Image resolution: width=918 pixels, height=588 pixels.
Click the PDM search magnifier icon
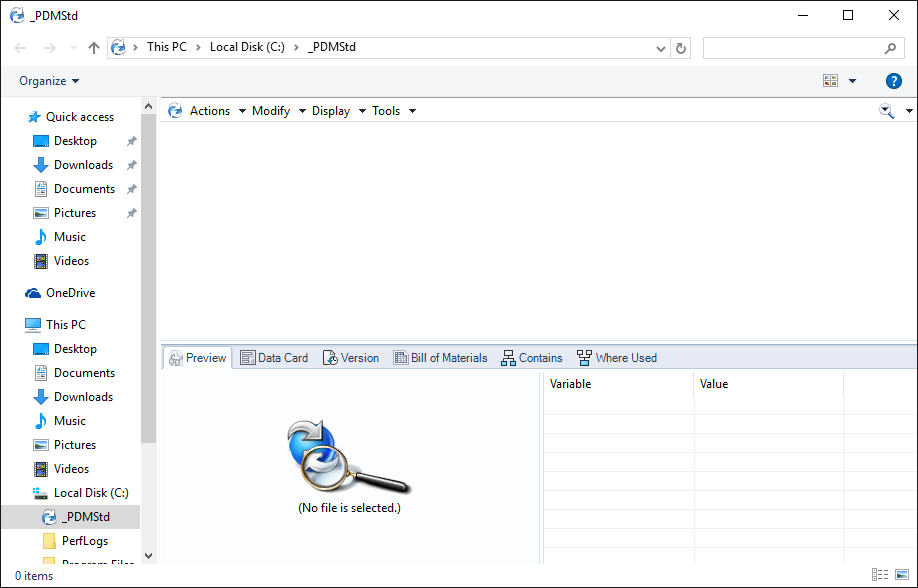[x=886, y=111]
